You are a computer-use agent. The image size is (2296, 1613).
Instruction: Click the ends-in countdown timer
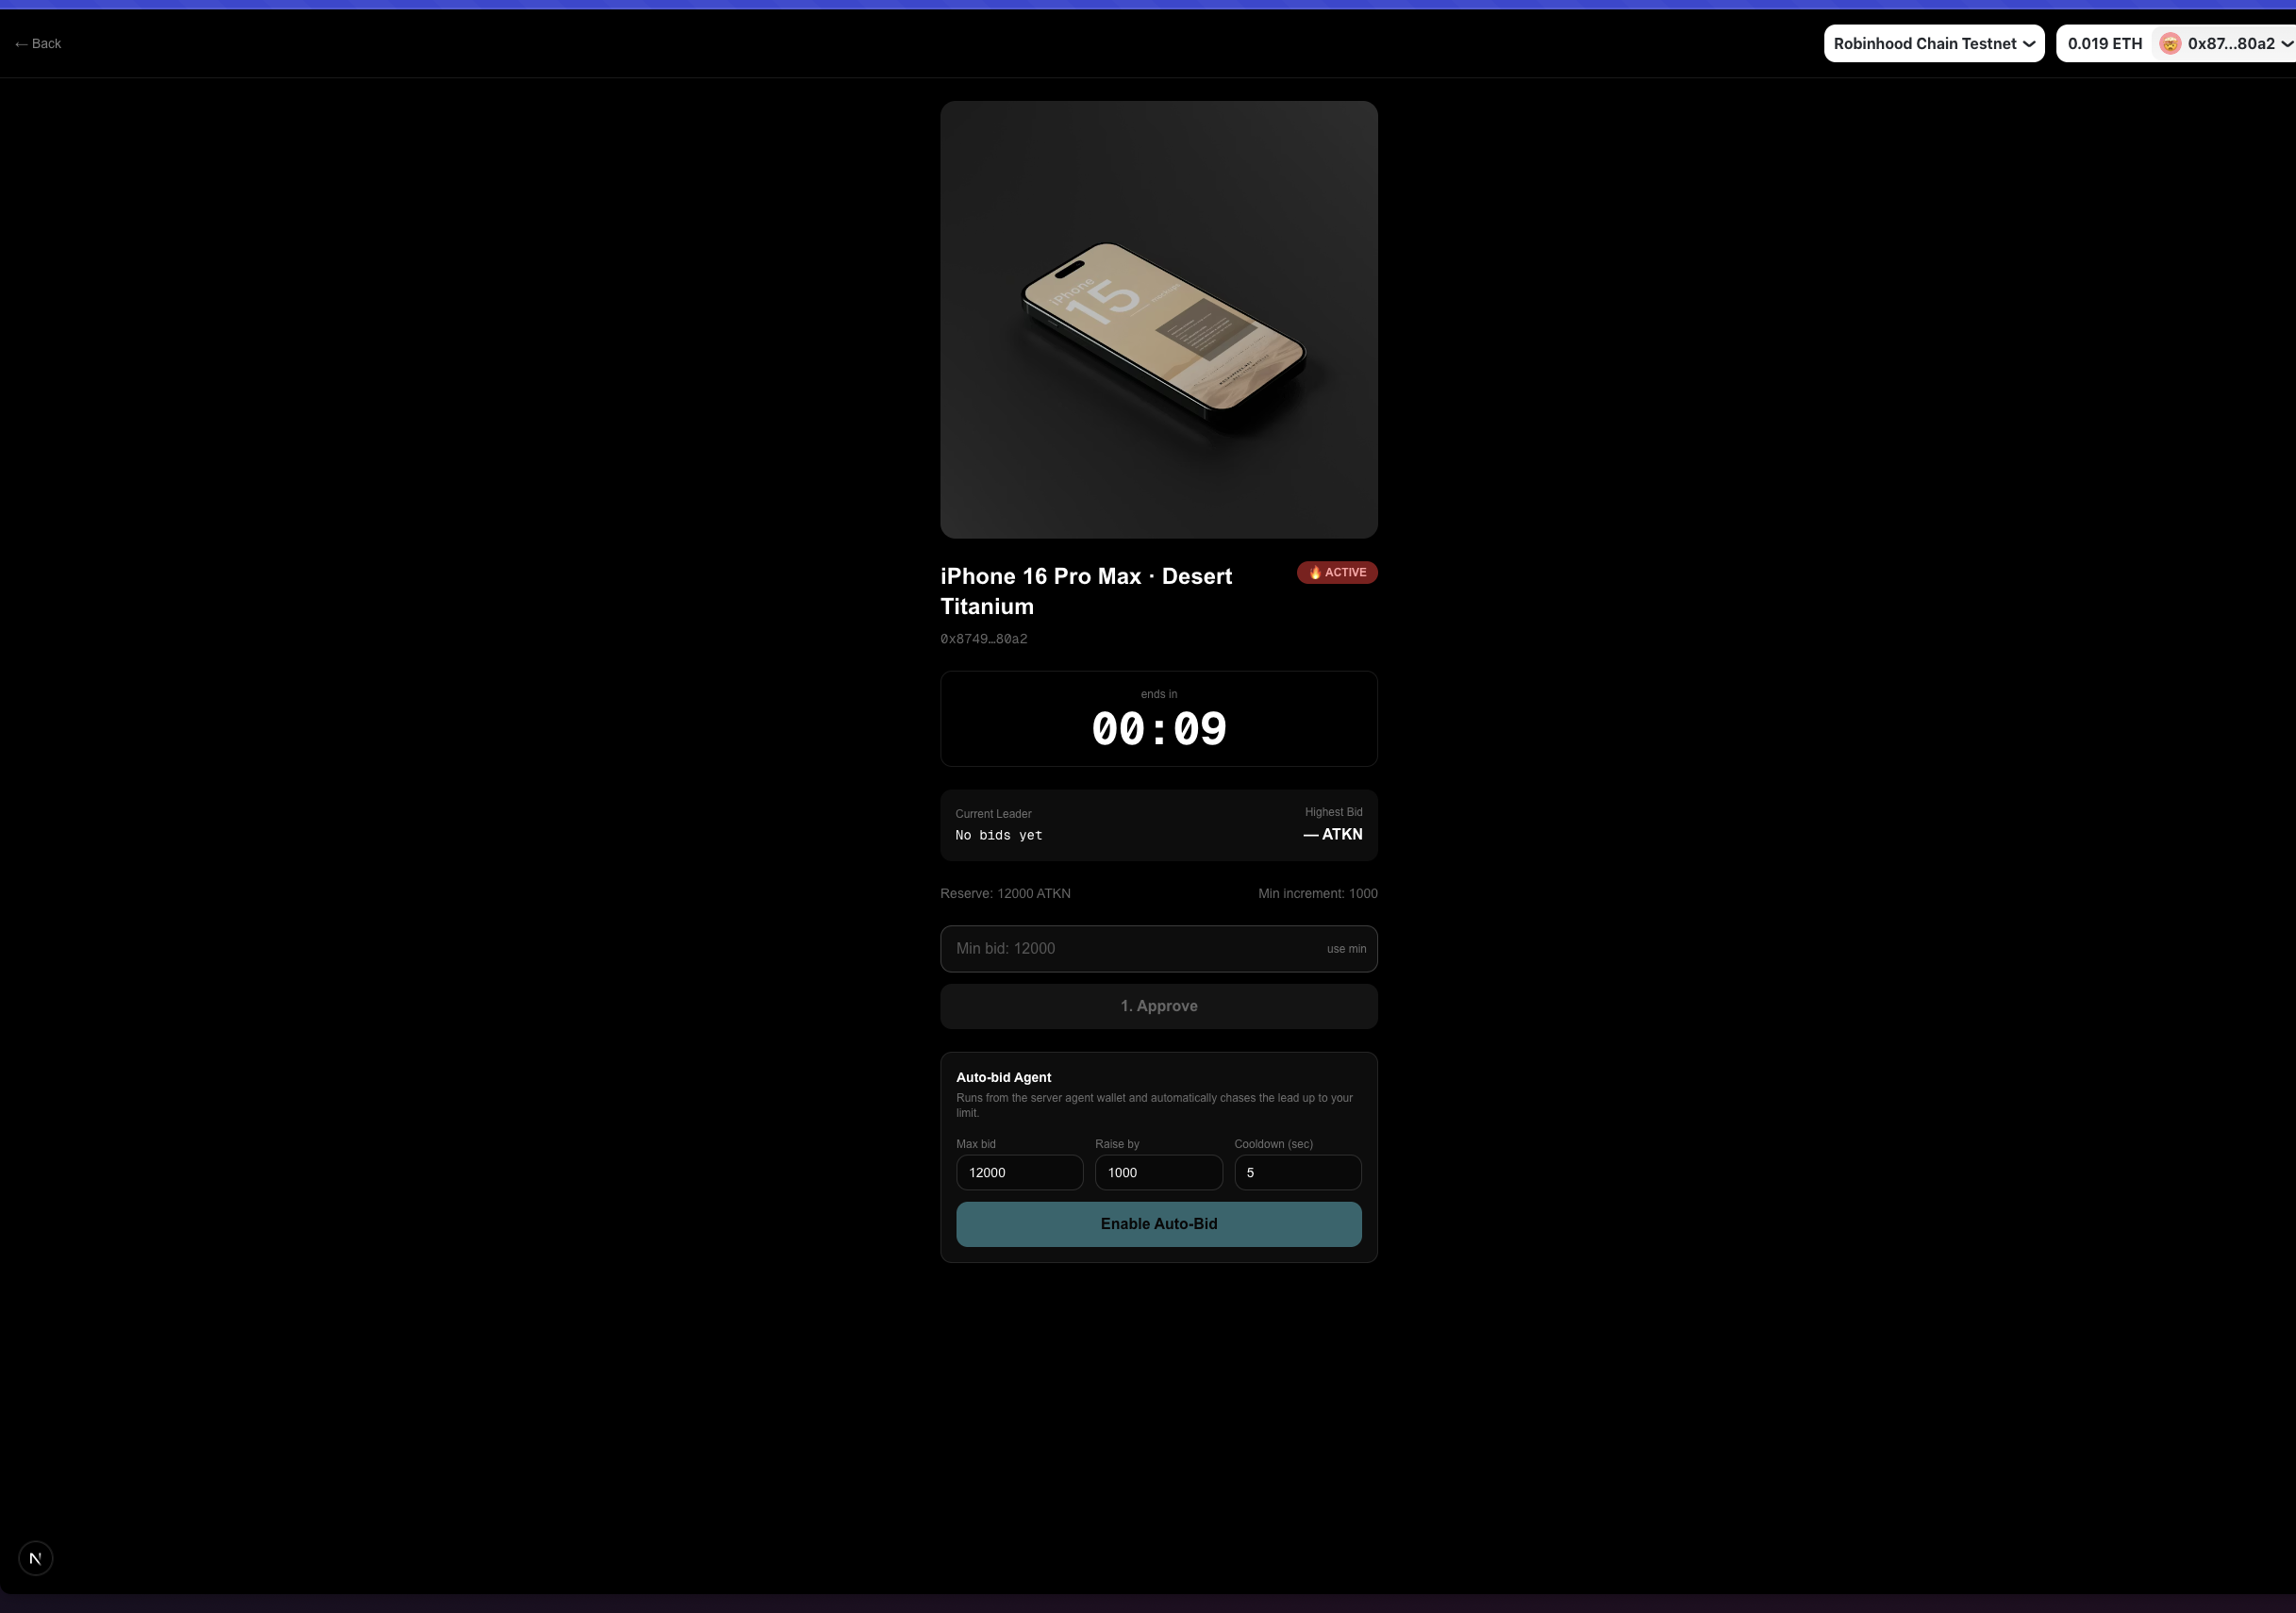(x=1158, y=728)
